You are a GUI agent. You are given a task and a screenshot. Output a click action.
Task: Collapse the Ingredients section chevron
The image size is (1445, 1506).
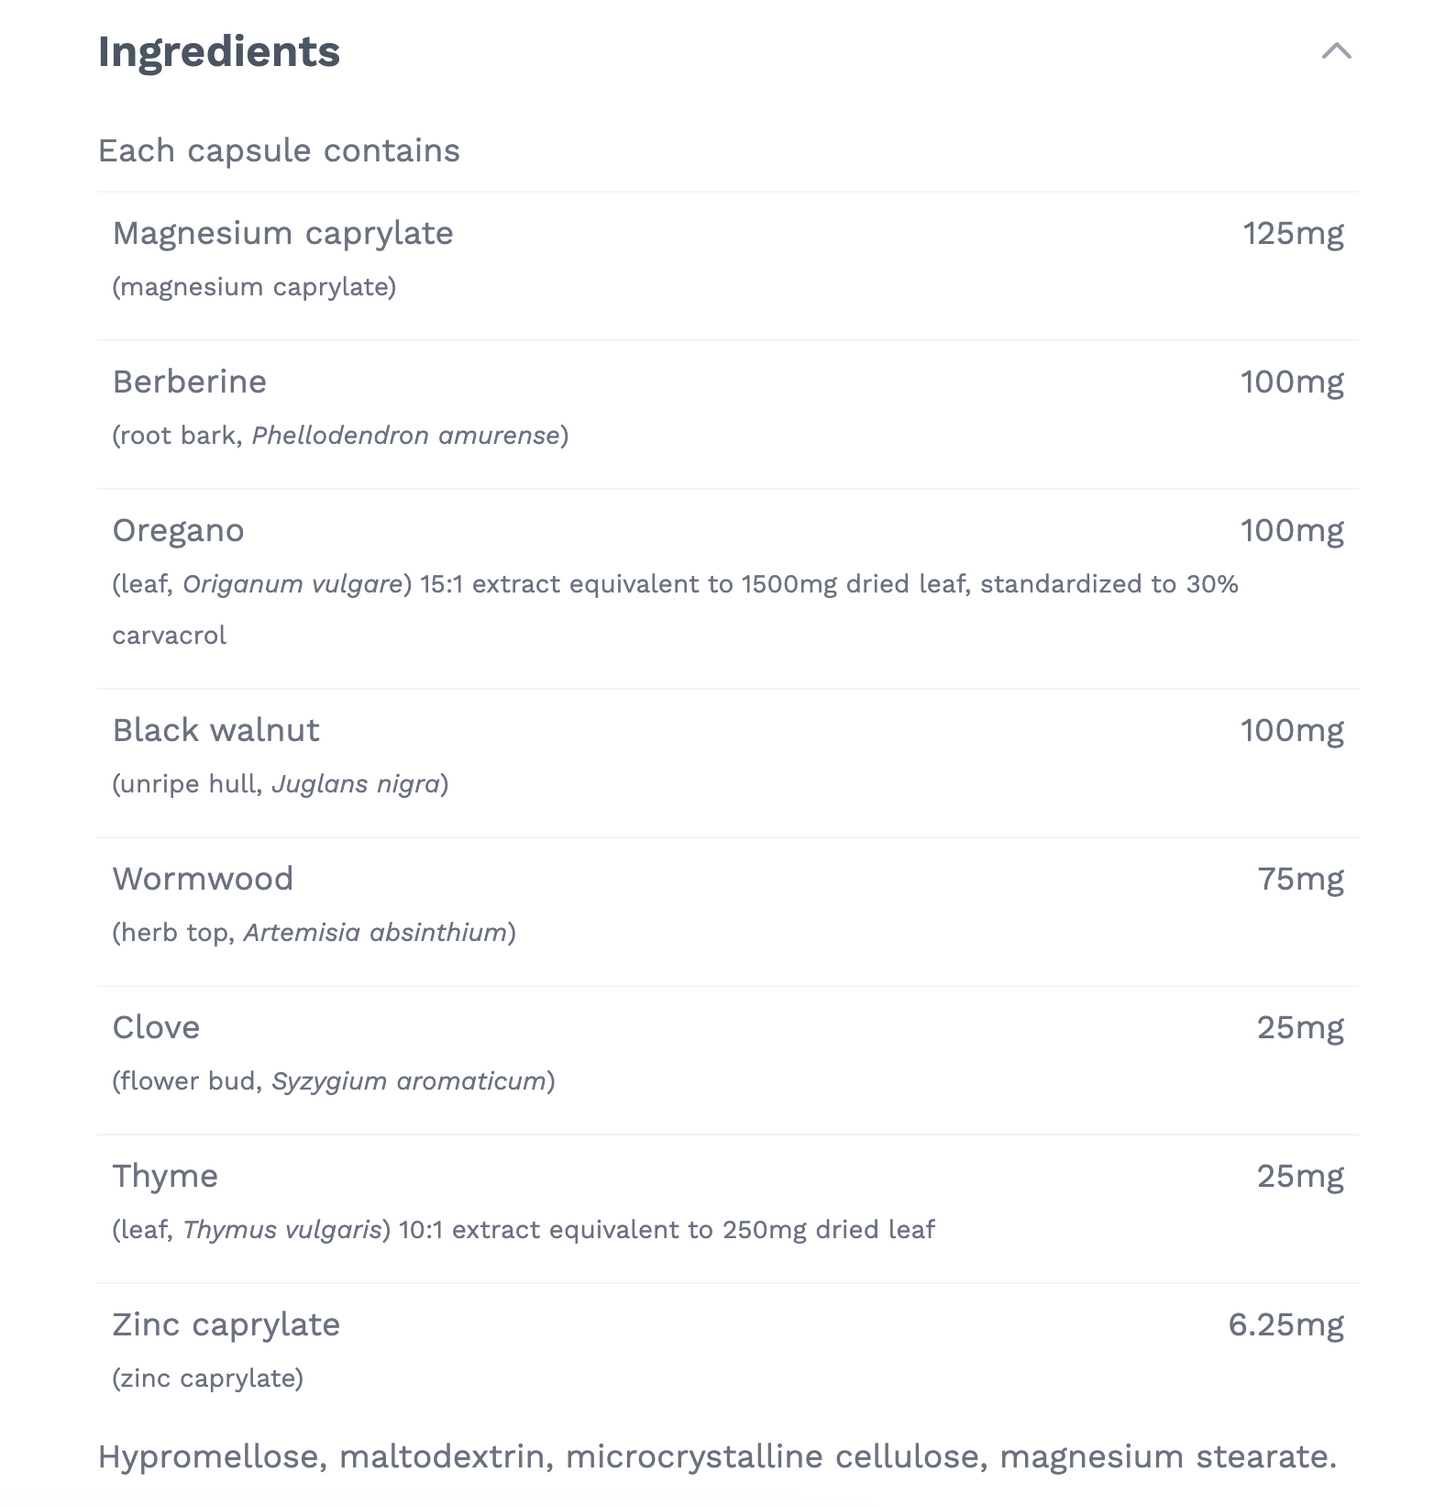[1336, 51]
